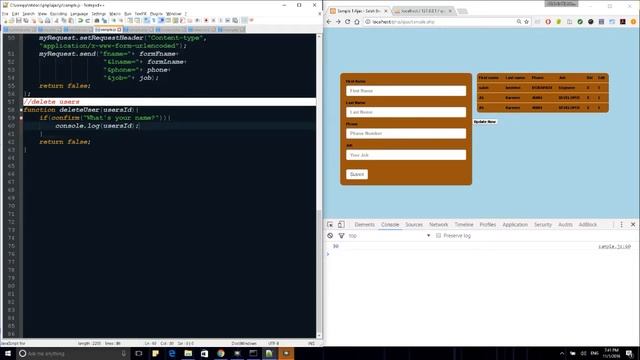
Task: Bookmark the page with the star icon
Action: tap(527, 22)
